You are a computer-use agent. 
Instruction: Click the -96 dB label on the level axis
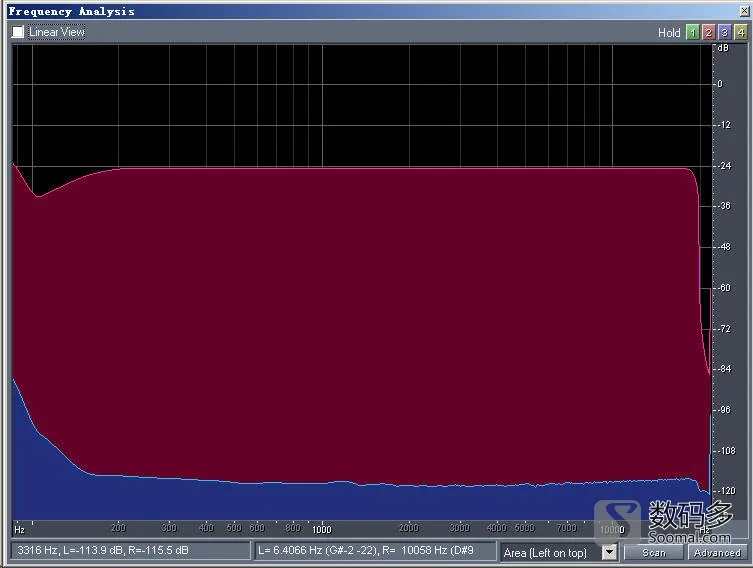724,410
